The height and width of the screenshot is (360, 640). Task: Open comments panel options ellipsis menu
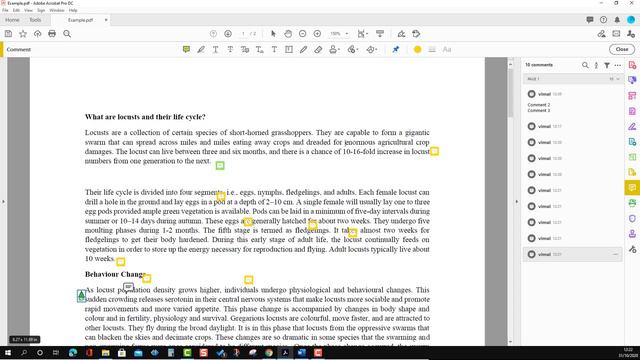click(x=618, y=65)
